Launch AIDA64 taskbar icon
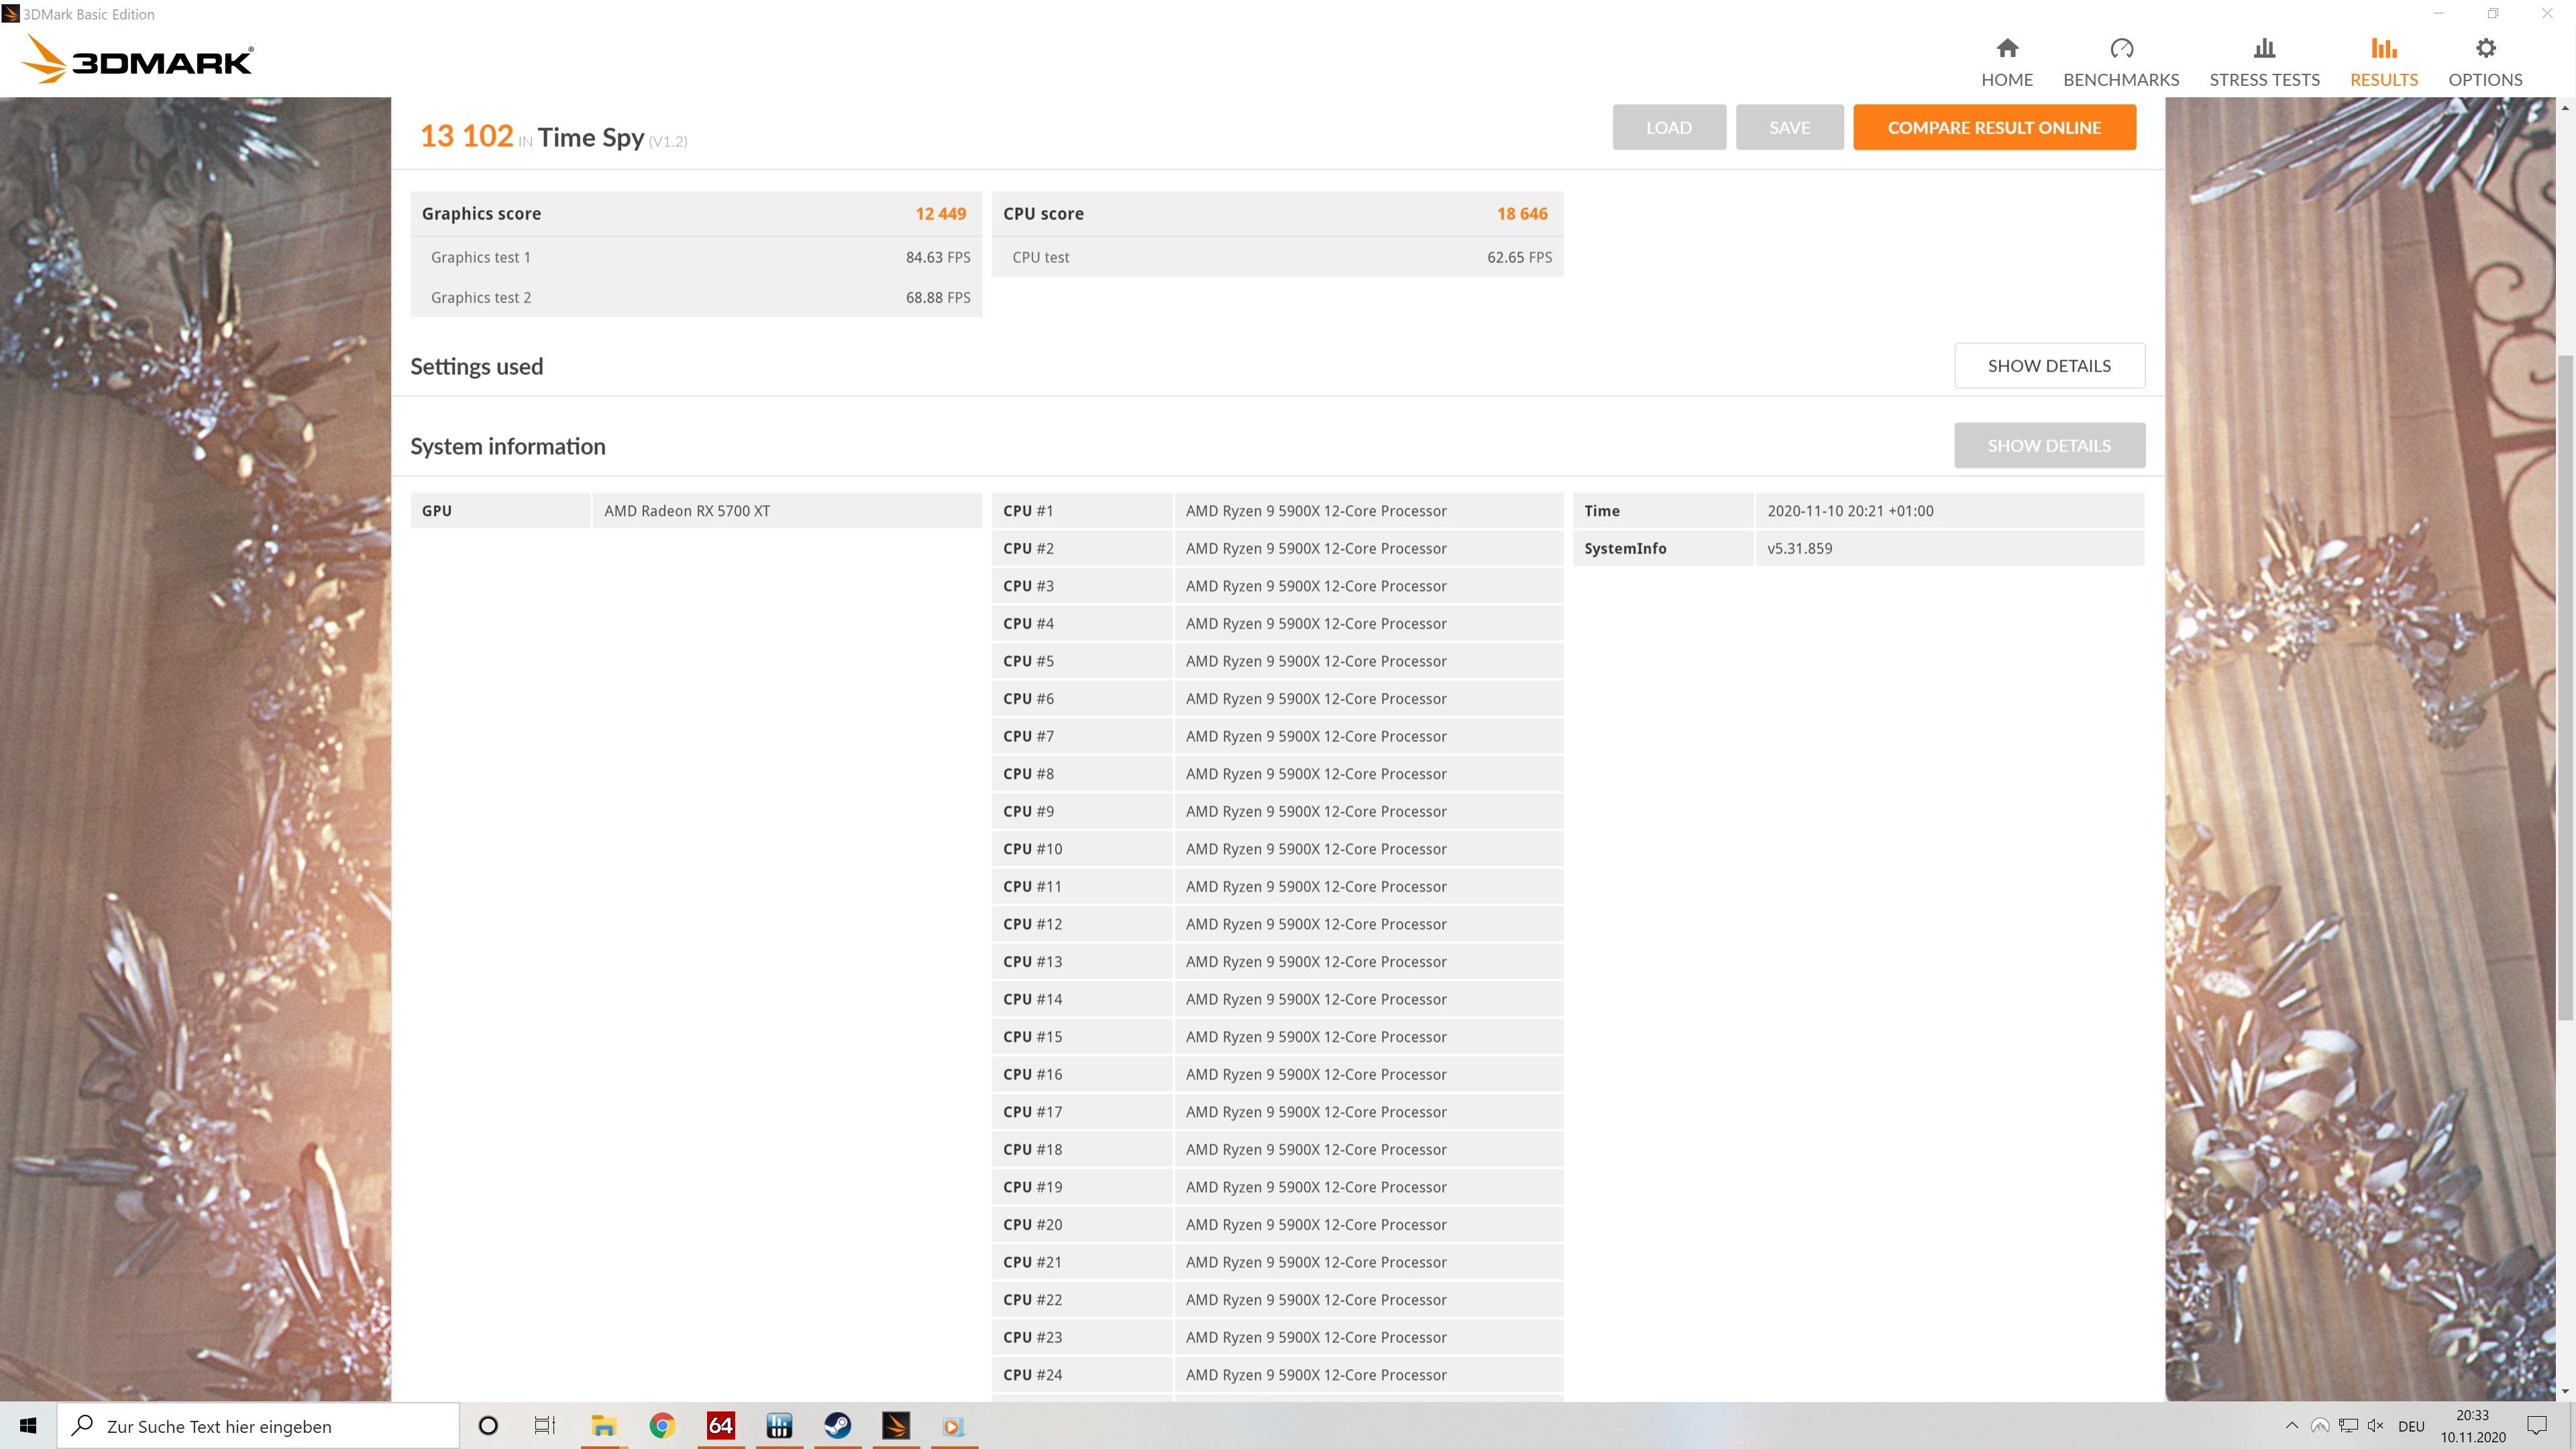Viewport: 2576px width, 1449px height. 720,1425
